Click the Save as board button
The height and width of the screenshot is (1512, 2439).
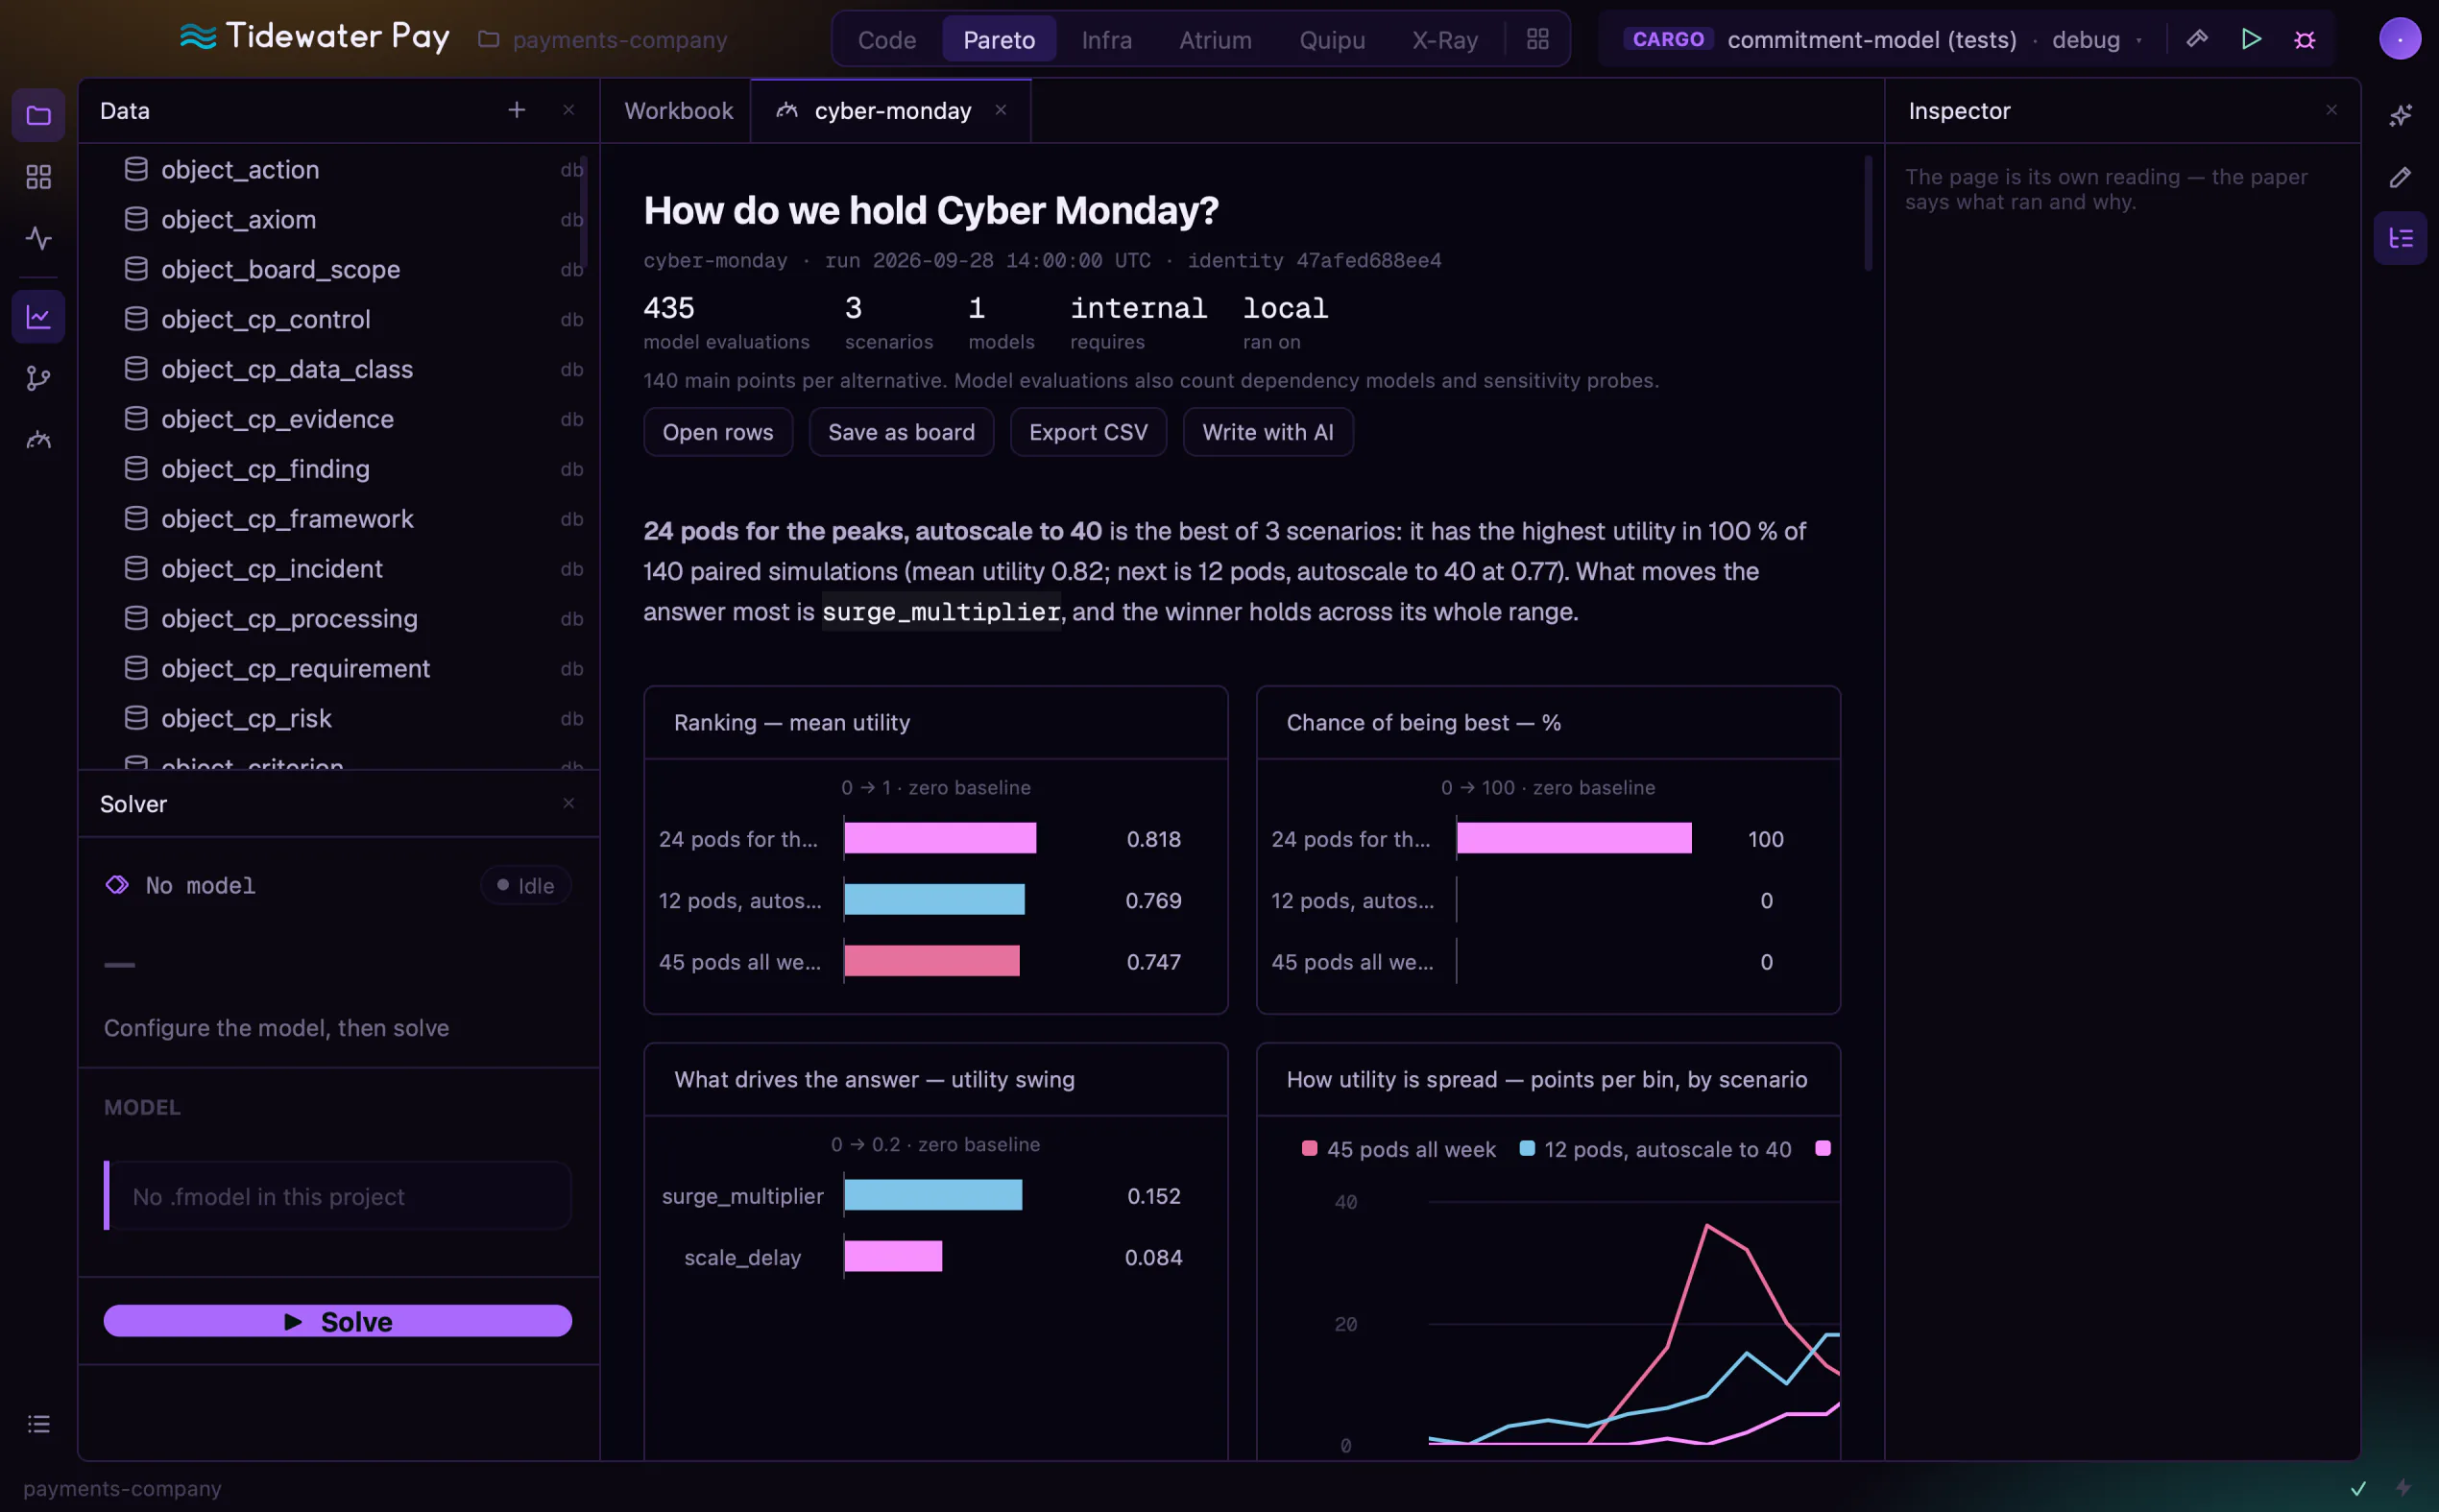(x=901, y=432)
